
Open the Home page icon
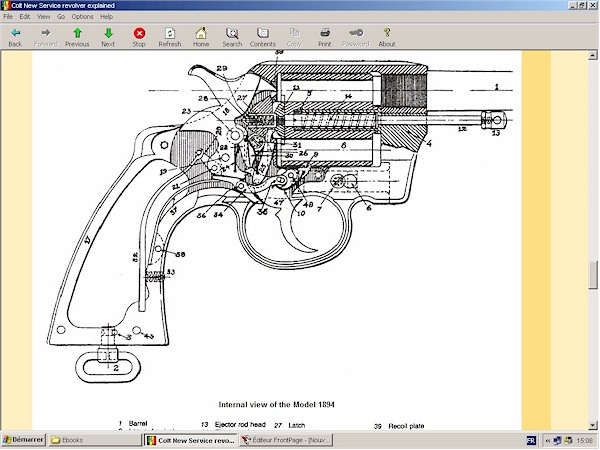pyautogui.click(x=201, y=37)
